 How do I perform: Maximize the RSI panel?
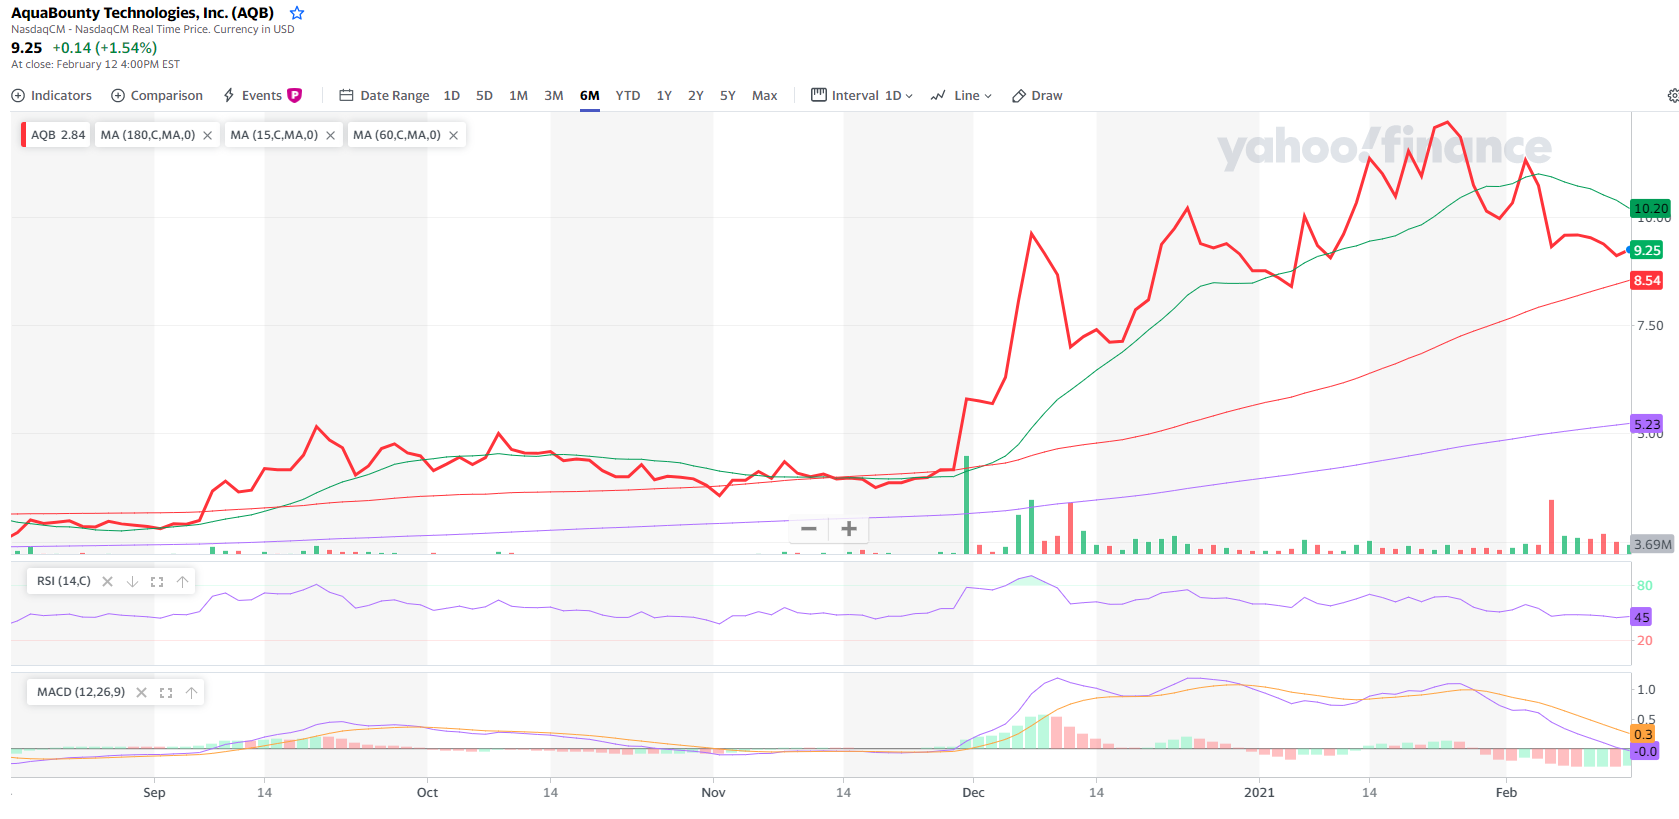tap(157, 581)
